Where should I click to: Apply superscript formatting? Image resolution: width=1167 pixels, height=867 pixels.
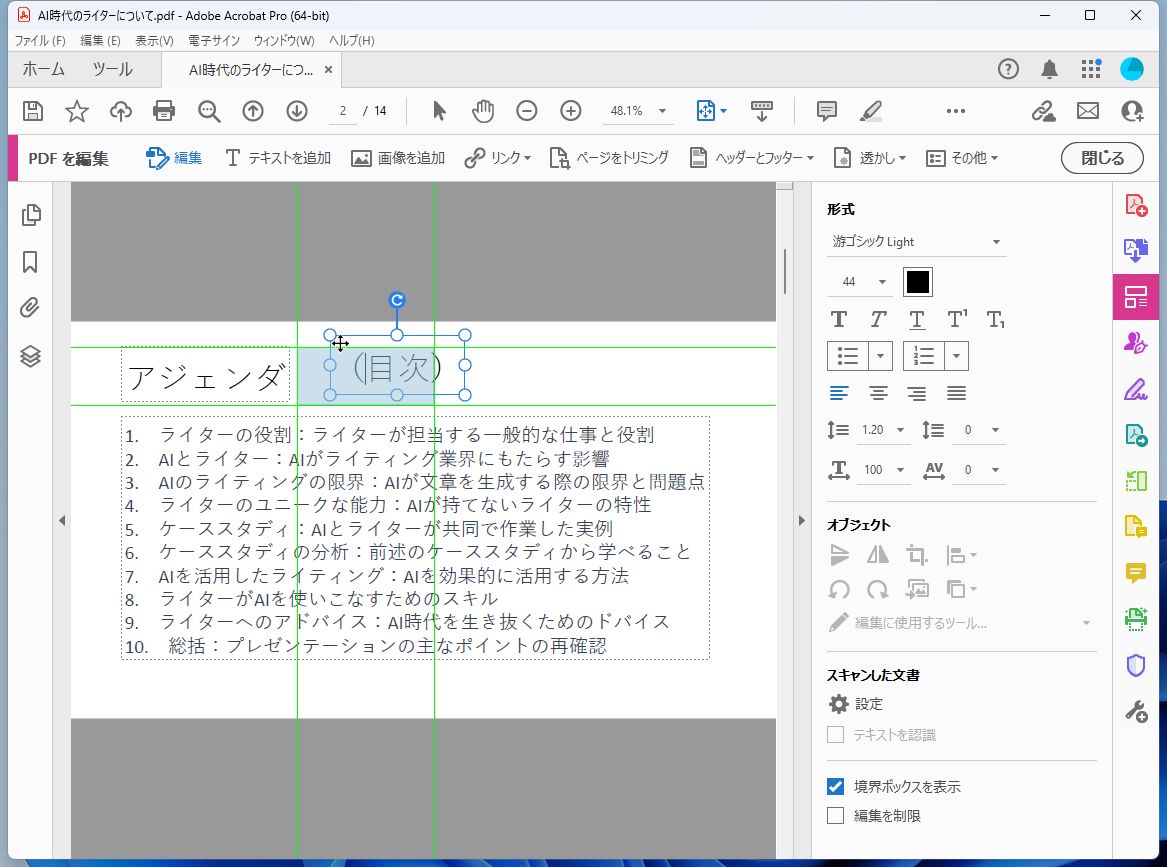956,318
